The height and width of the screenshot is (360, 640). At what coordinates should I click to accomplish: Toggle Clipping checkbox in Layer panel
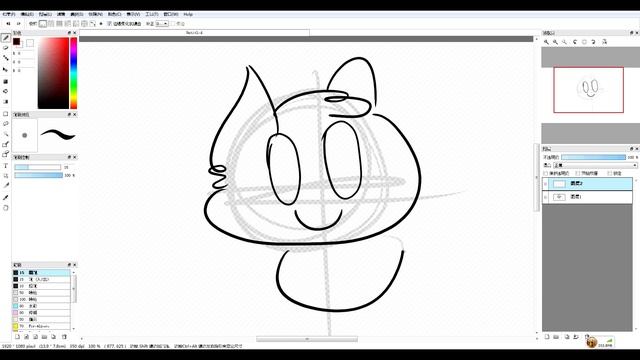tap(578, 173)
